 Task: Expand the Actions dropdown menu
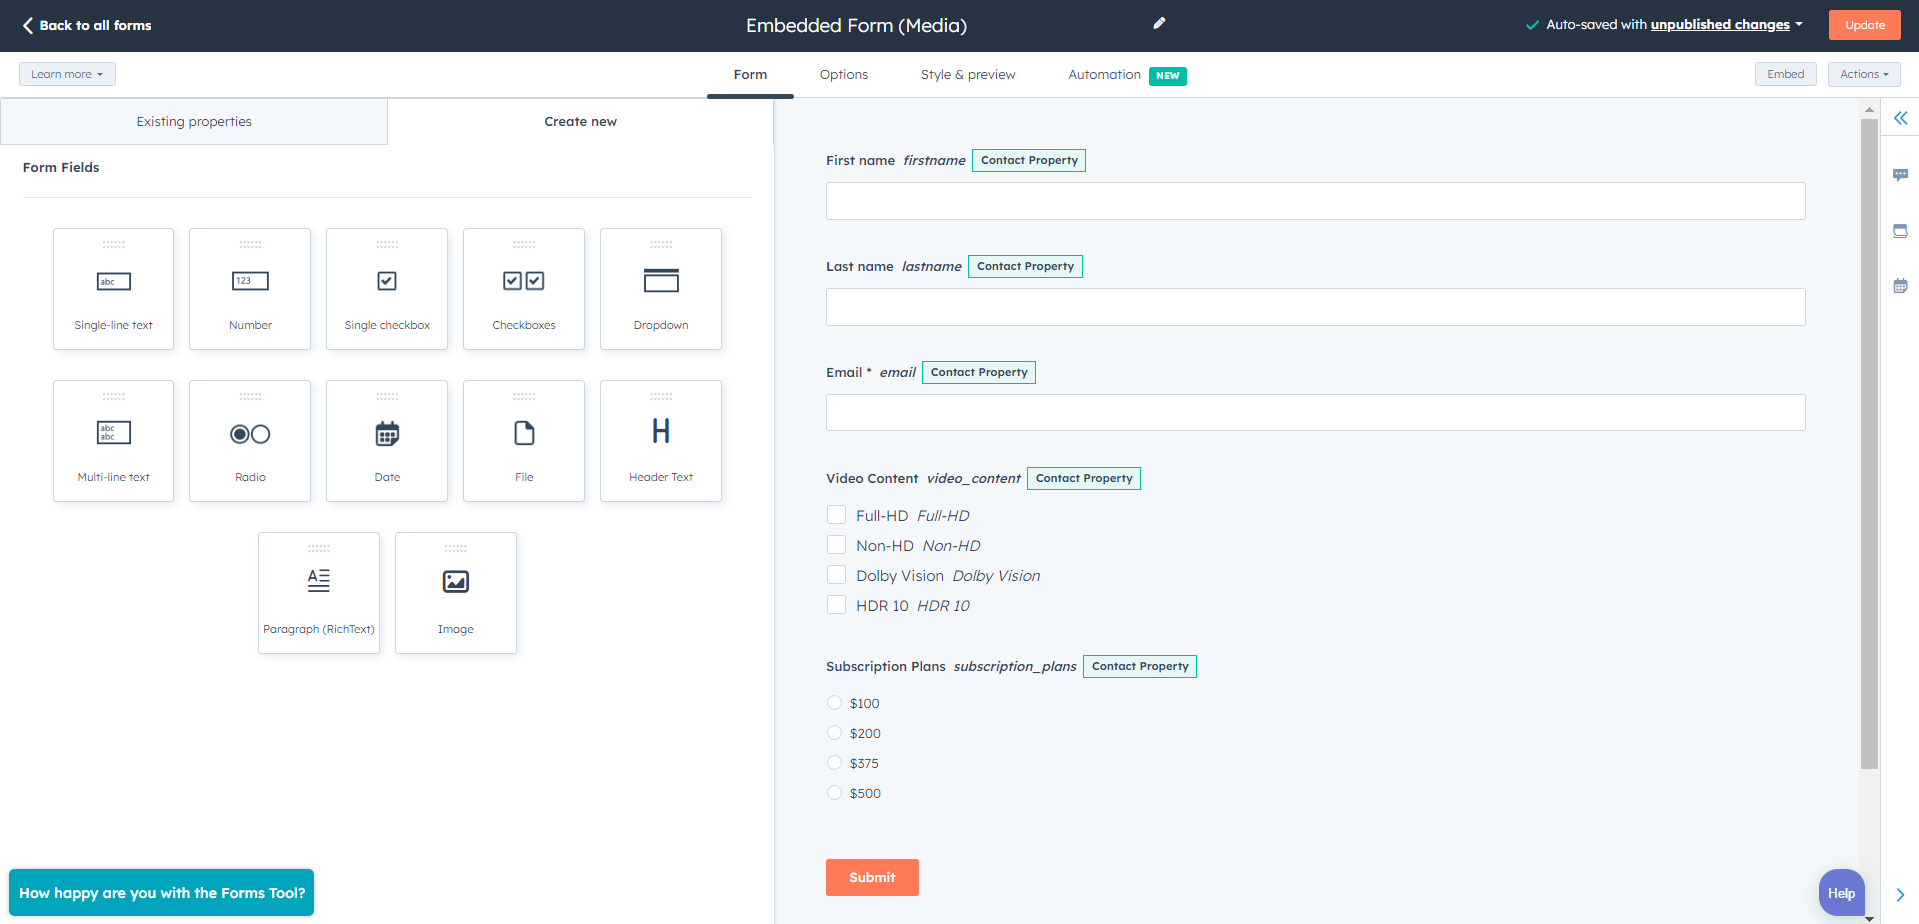click(x=1864, y=74)
